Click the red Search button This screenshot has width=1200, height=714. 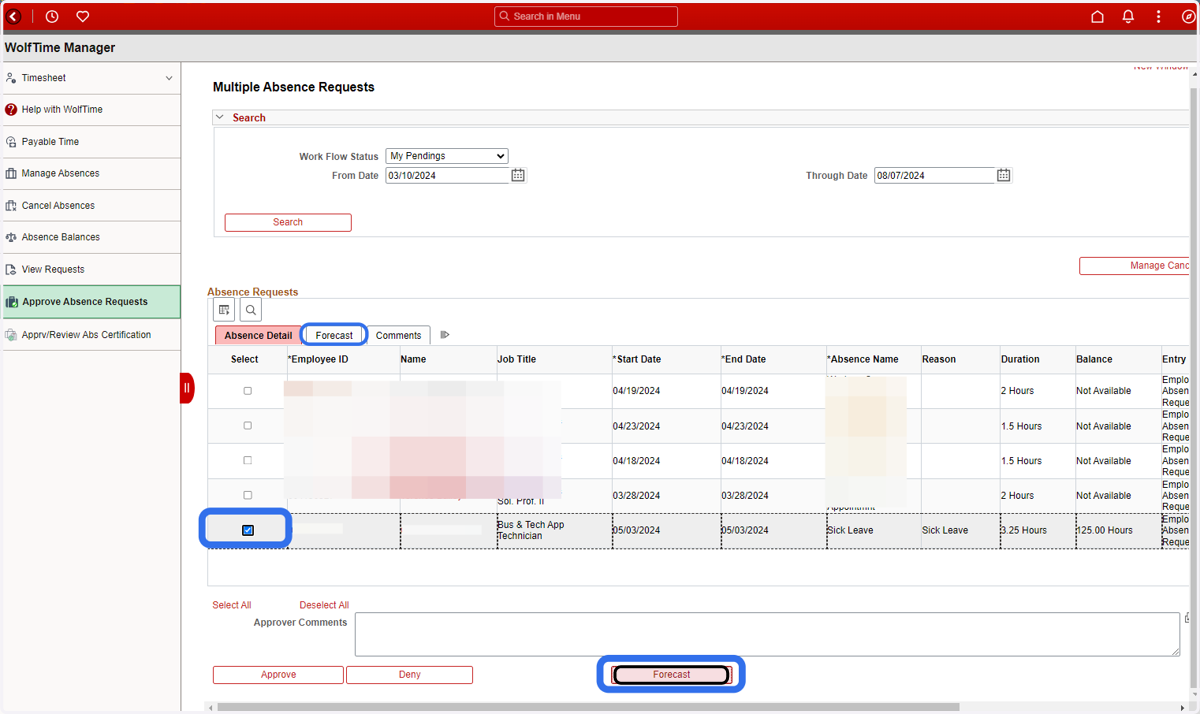(288, 222)
